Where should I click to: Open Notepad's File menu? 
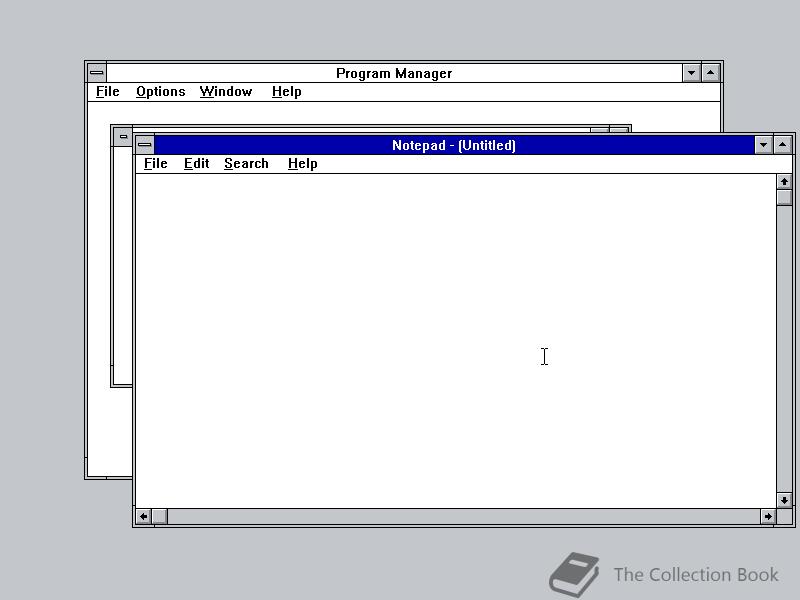(156, 164)
